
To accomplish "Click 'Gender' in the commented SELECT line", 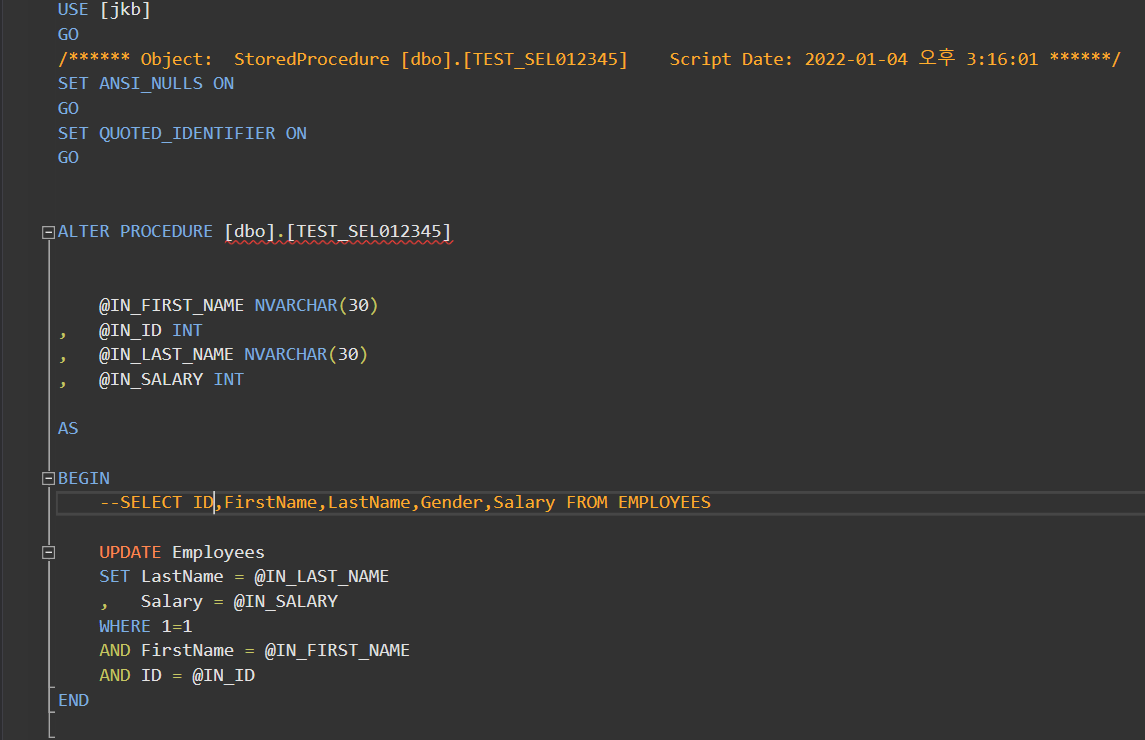I will coord(451,503).
